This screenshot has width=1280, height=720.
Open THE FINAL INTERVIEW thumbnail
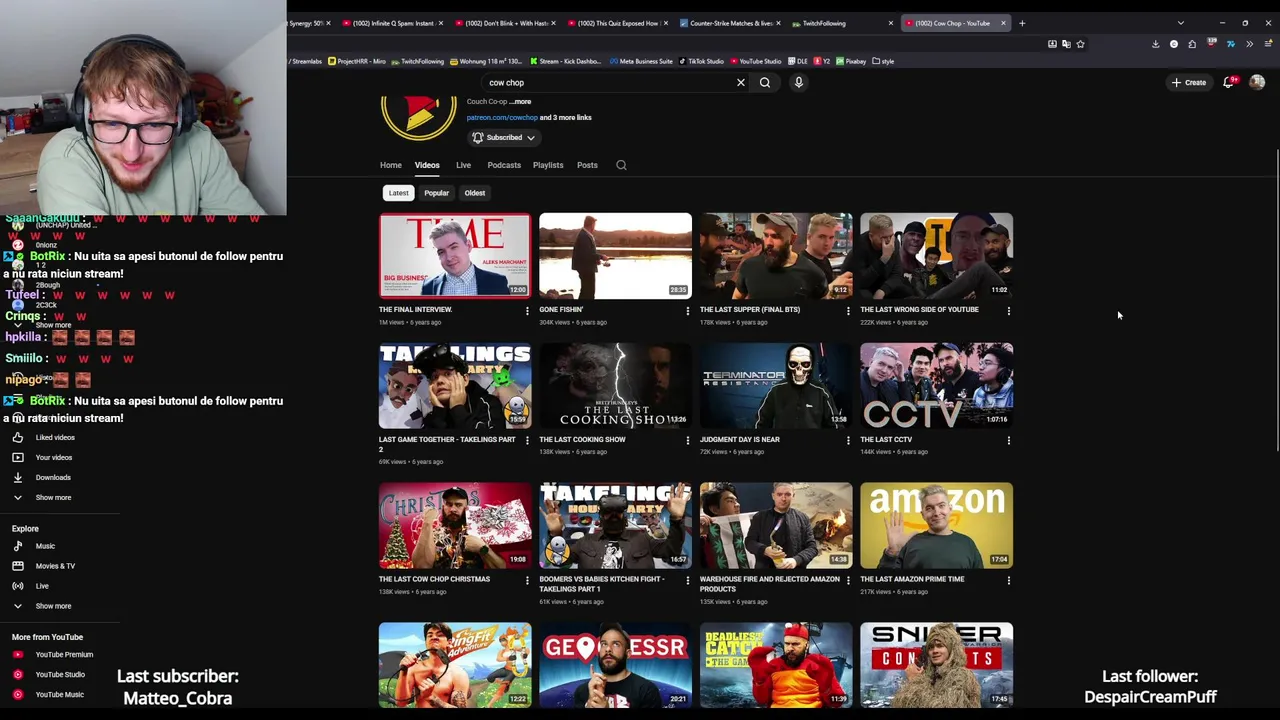[x=455, y=256]
